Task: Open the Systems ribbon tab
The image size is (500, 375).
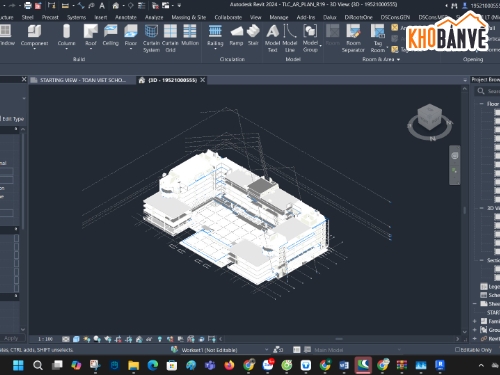Action: pyautogui.click(x=76, y=17)
